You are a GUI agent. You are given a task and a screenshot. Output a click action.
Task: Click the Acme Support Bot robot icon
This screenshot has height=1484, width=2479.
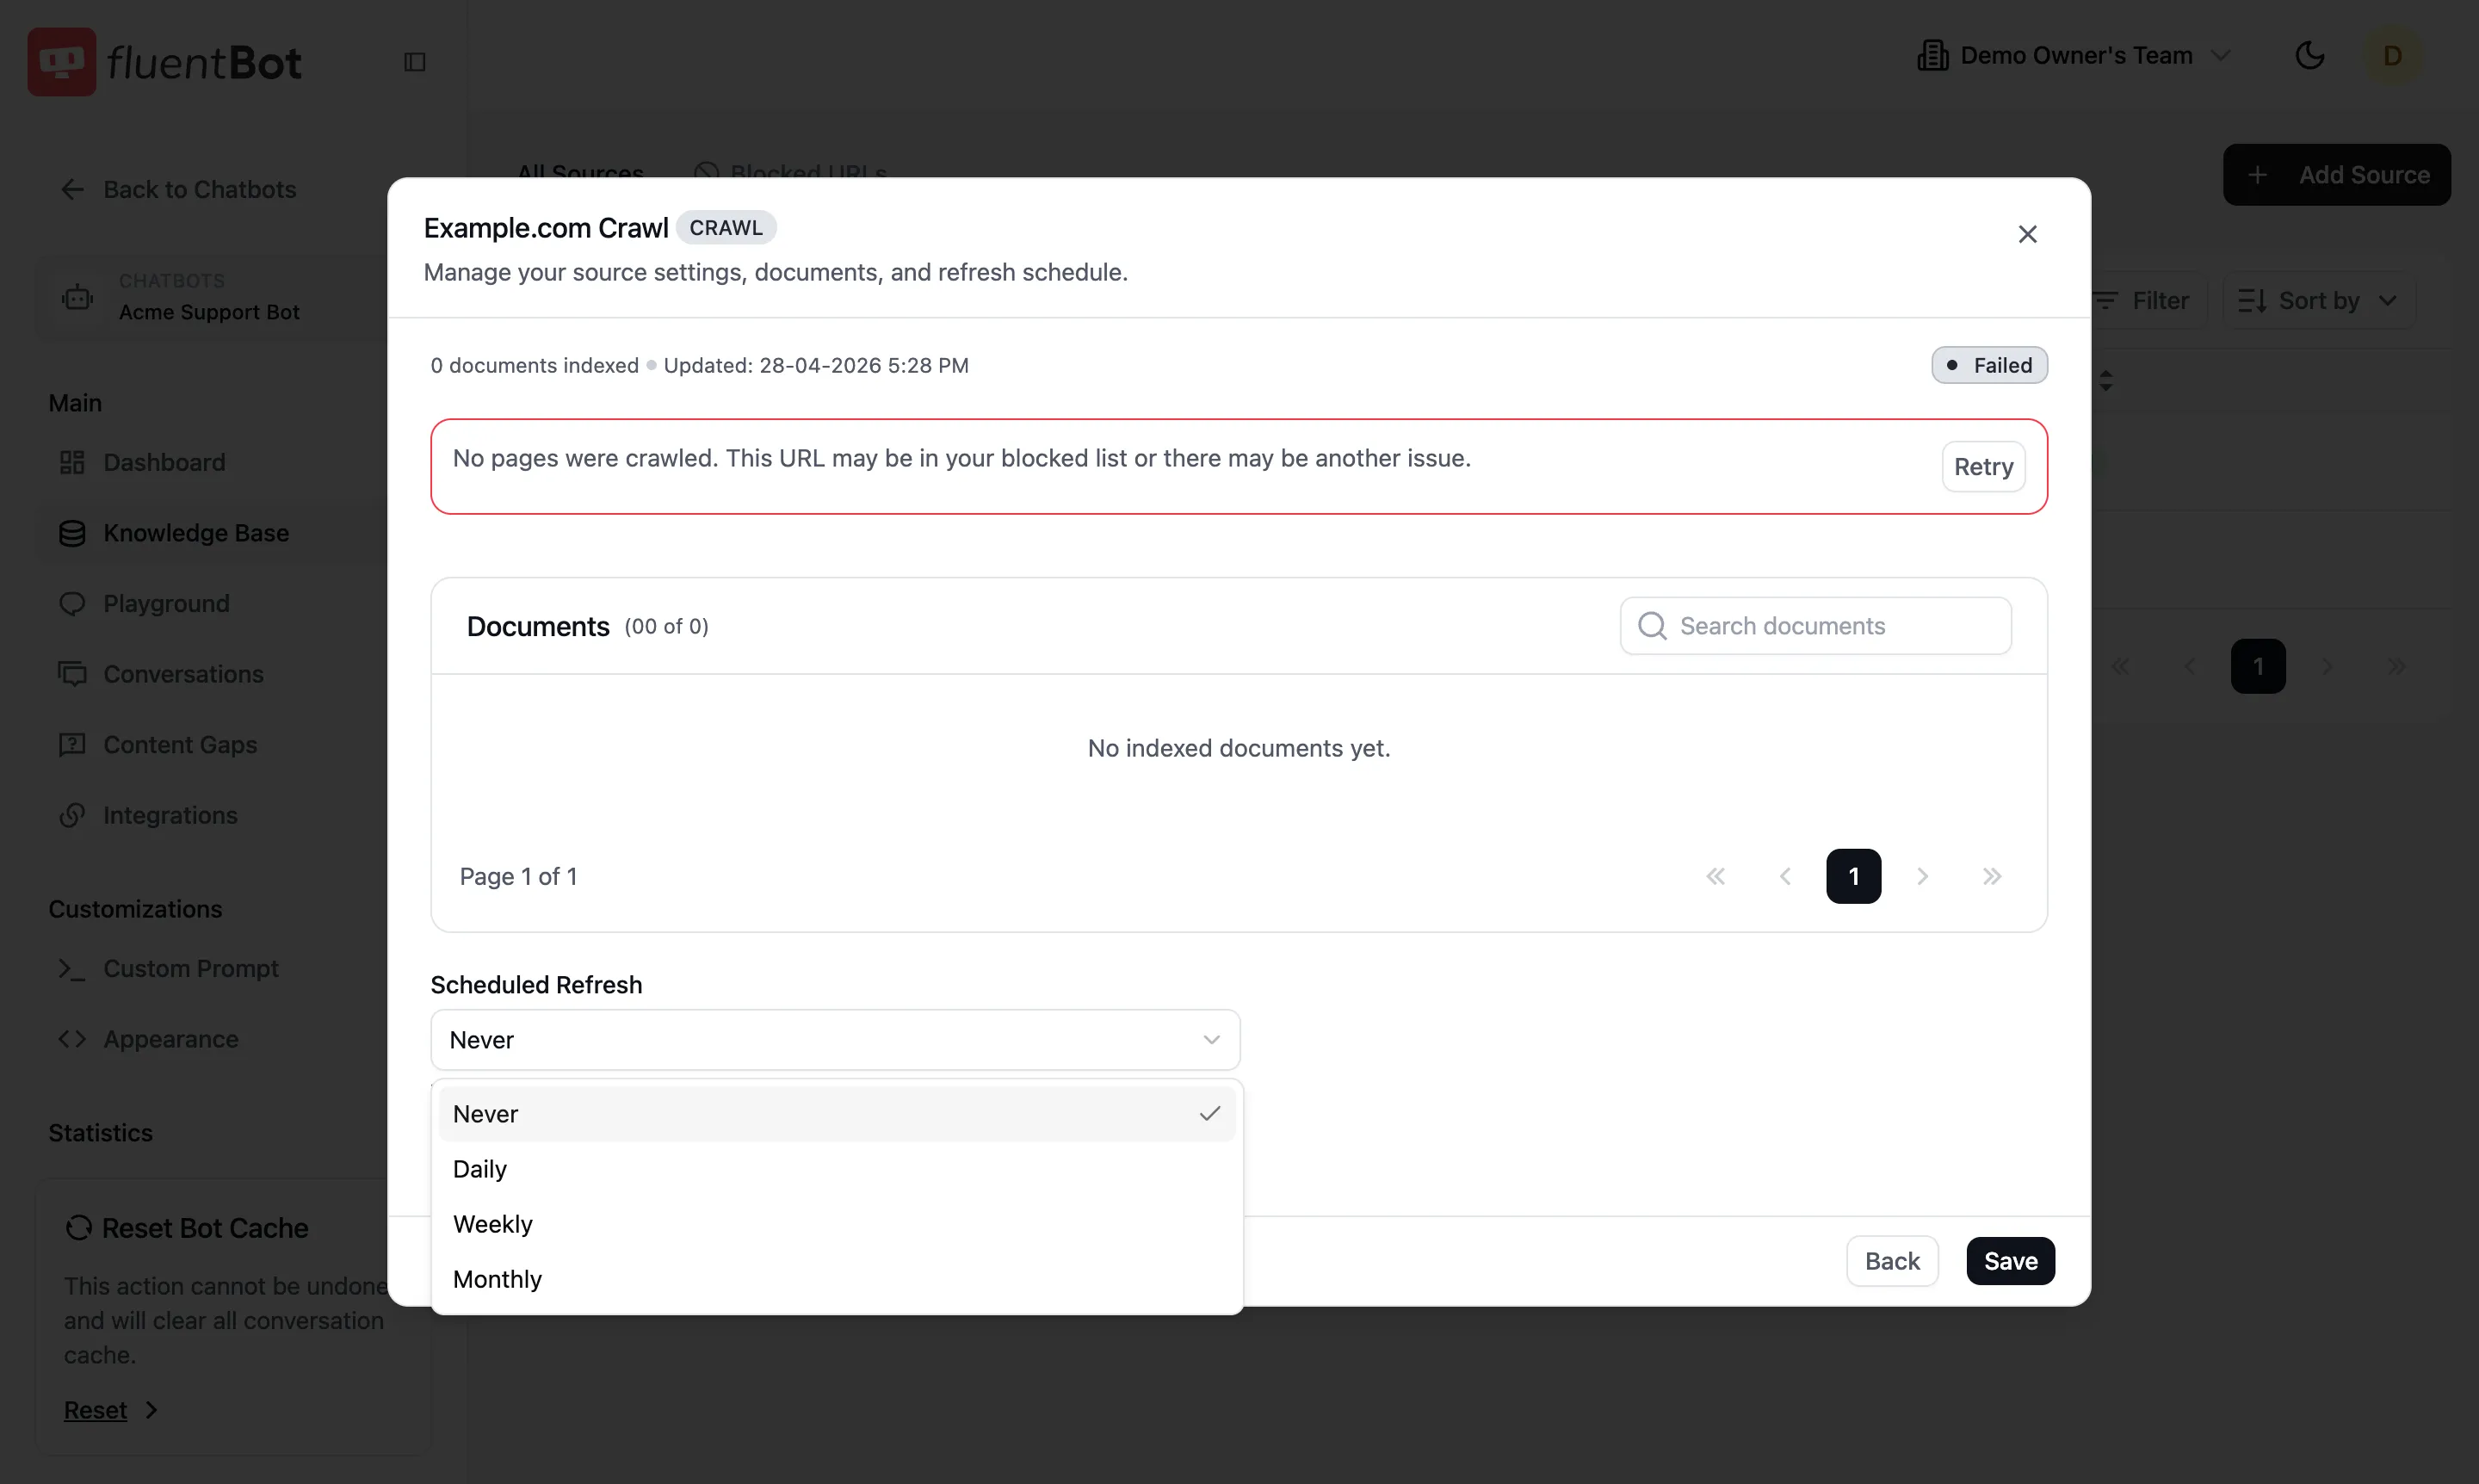pyautogui.click(x=77, y=297)
